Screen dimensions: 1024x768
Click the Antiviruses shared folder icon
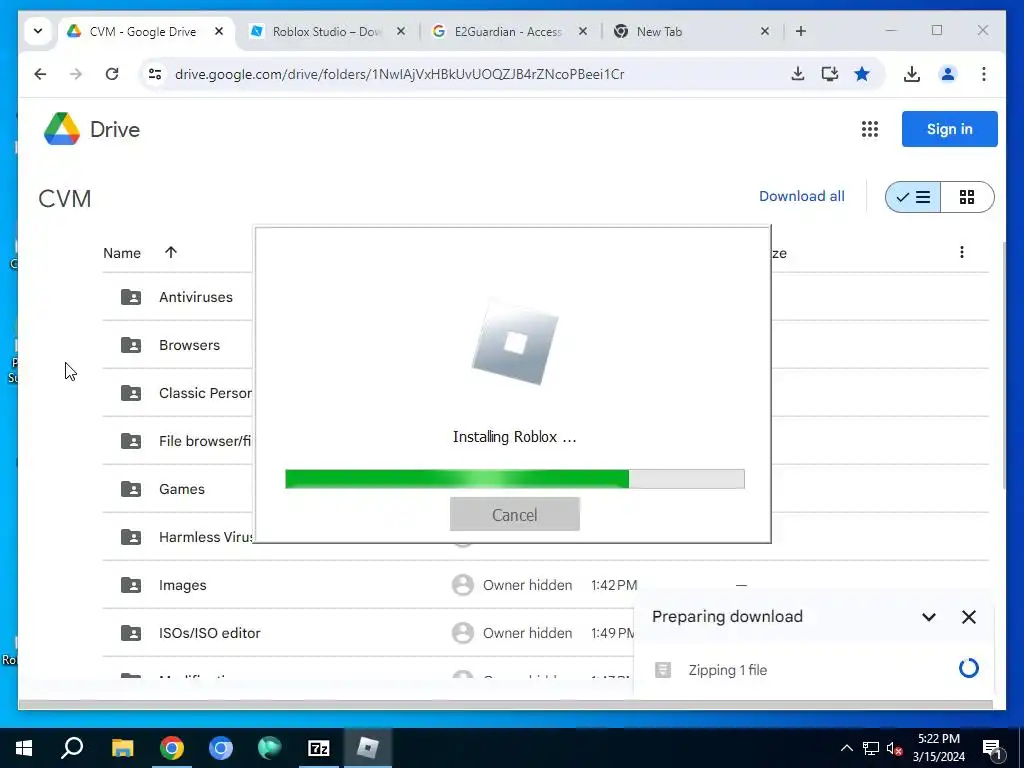point(131,297)
